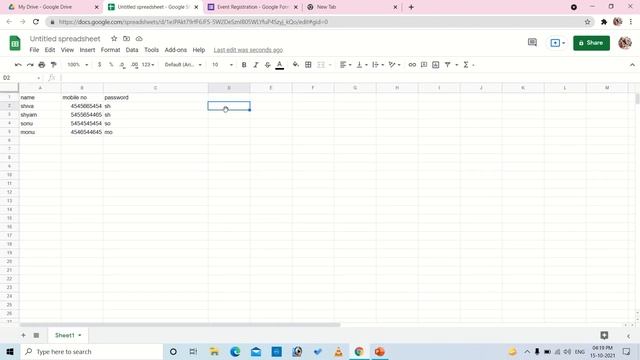Open text rotation dropdown
This screenshot has height=360, width=640.
click(x=394, y=65)
